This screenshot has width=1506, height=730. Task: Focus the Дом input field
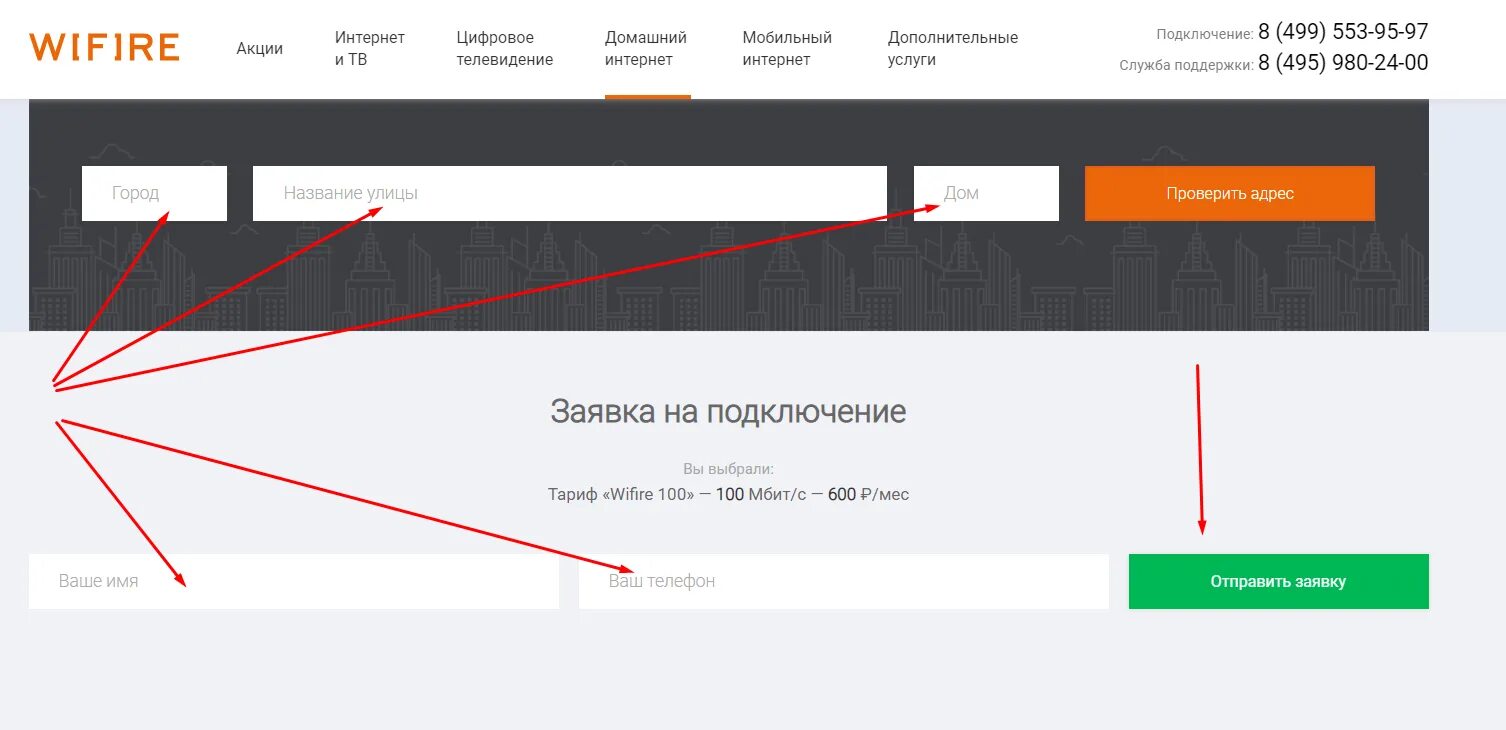pos(986,193)
